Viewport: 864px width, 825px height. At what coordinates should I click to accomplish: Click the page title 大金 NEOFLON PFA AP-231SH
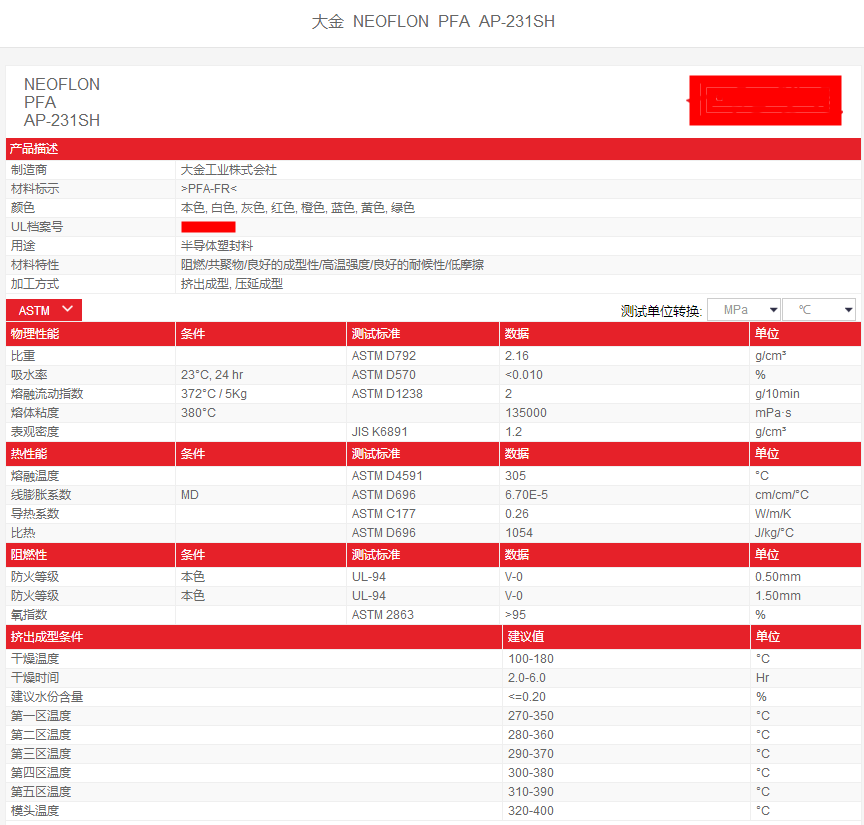tap(433, 21)
